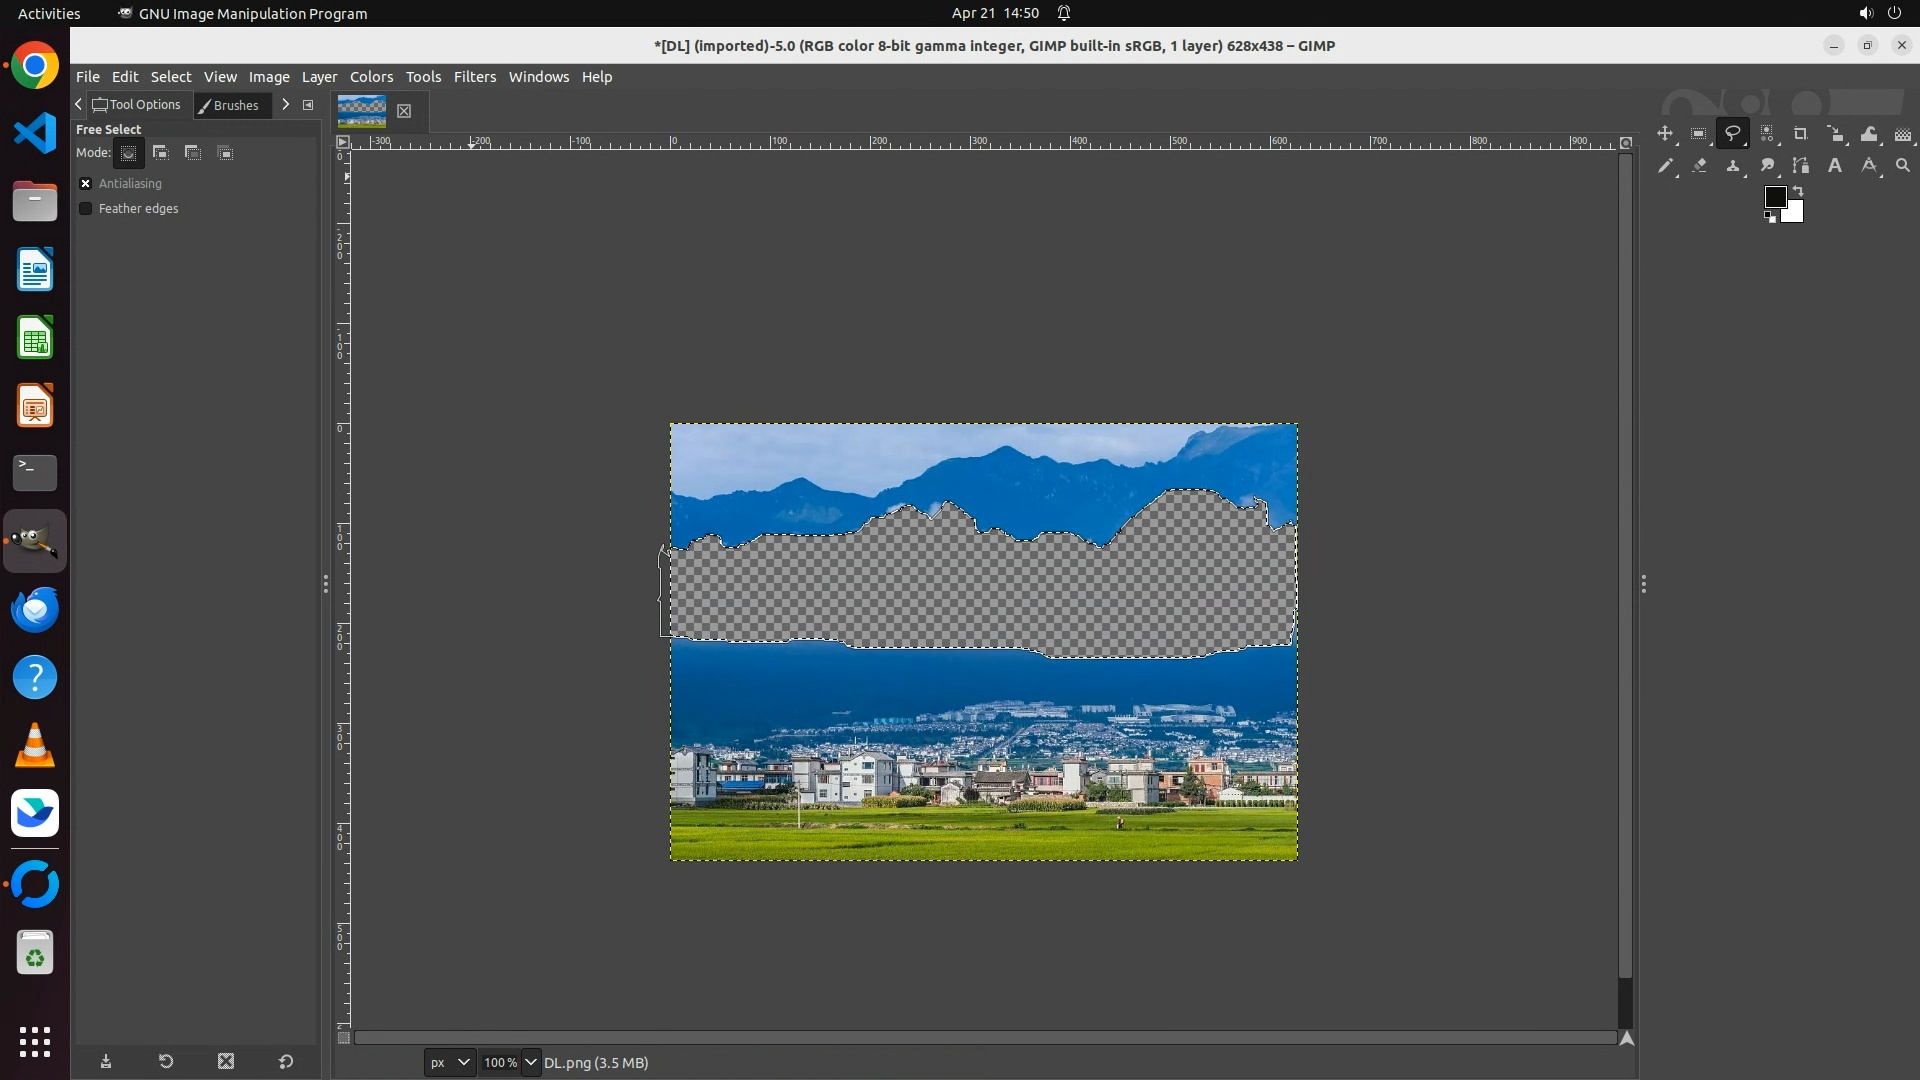This screenshot has height=1080, width=1920.
Task: Select the Zoom magnifier tool
Action: tap(1903, 166)
